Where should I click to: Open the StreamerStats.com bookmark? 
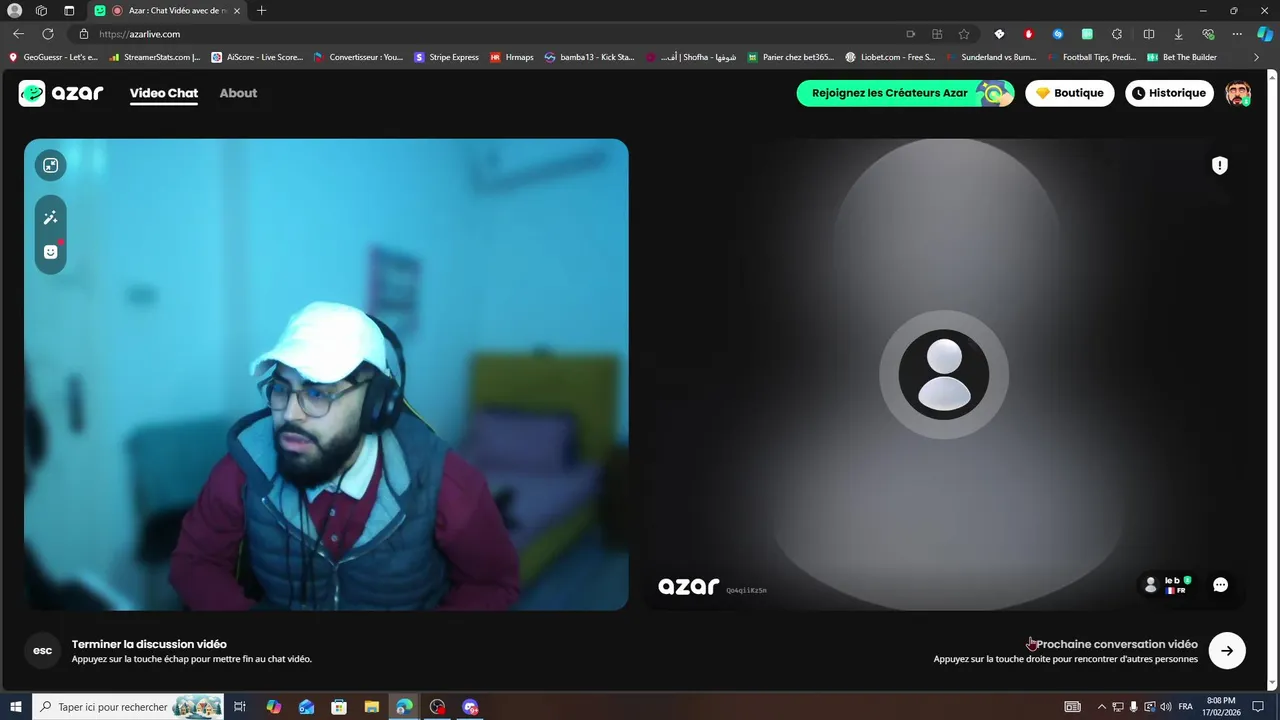coord(155,57)
